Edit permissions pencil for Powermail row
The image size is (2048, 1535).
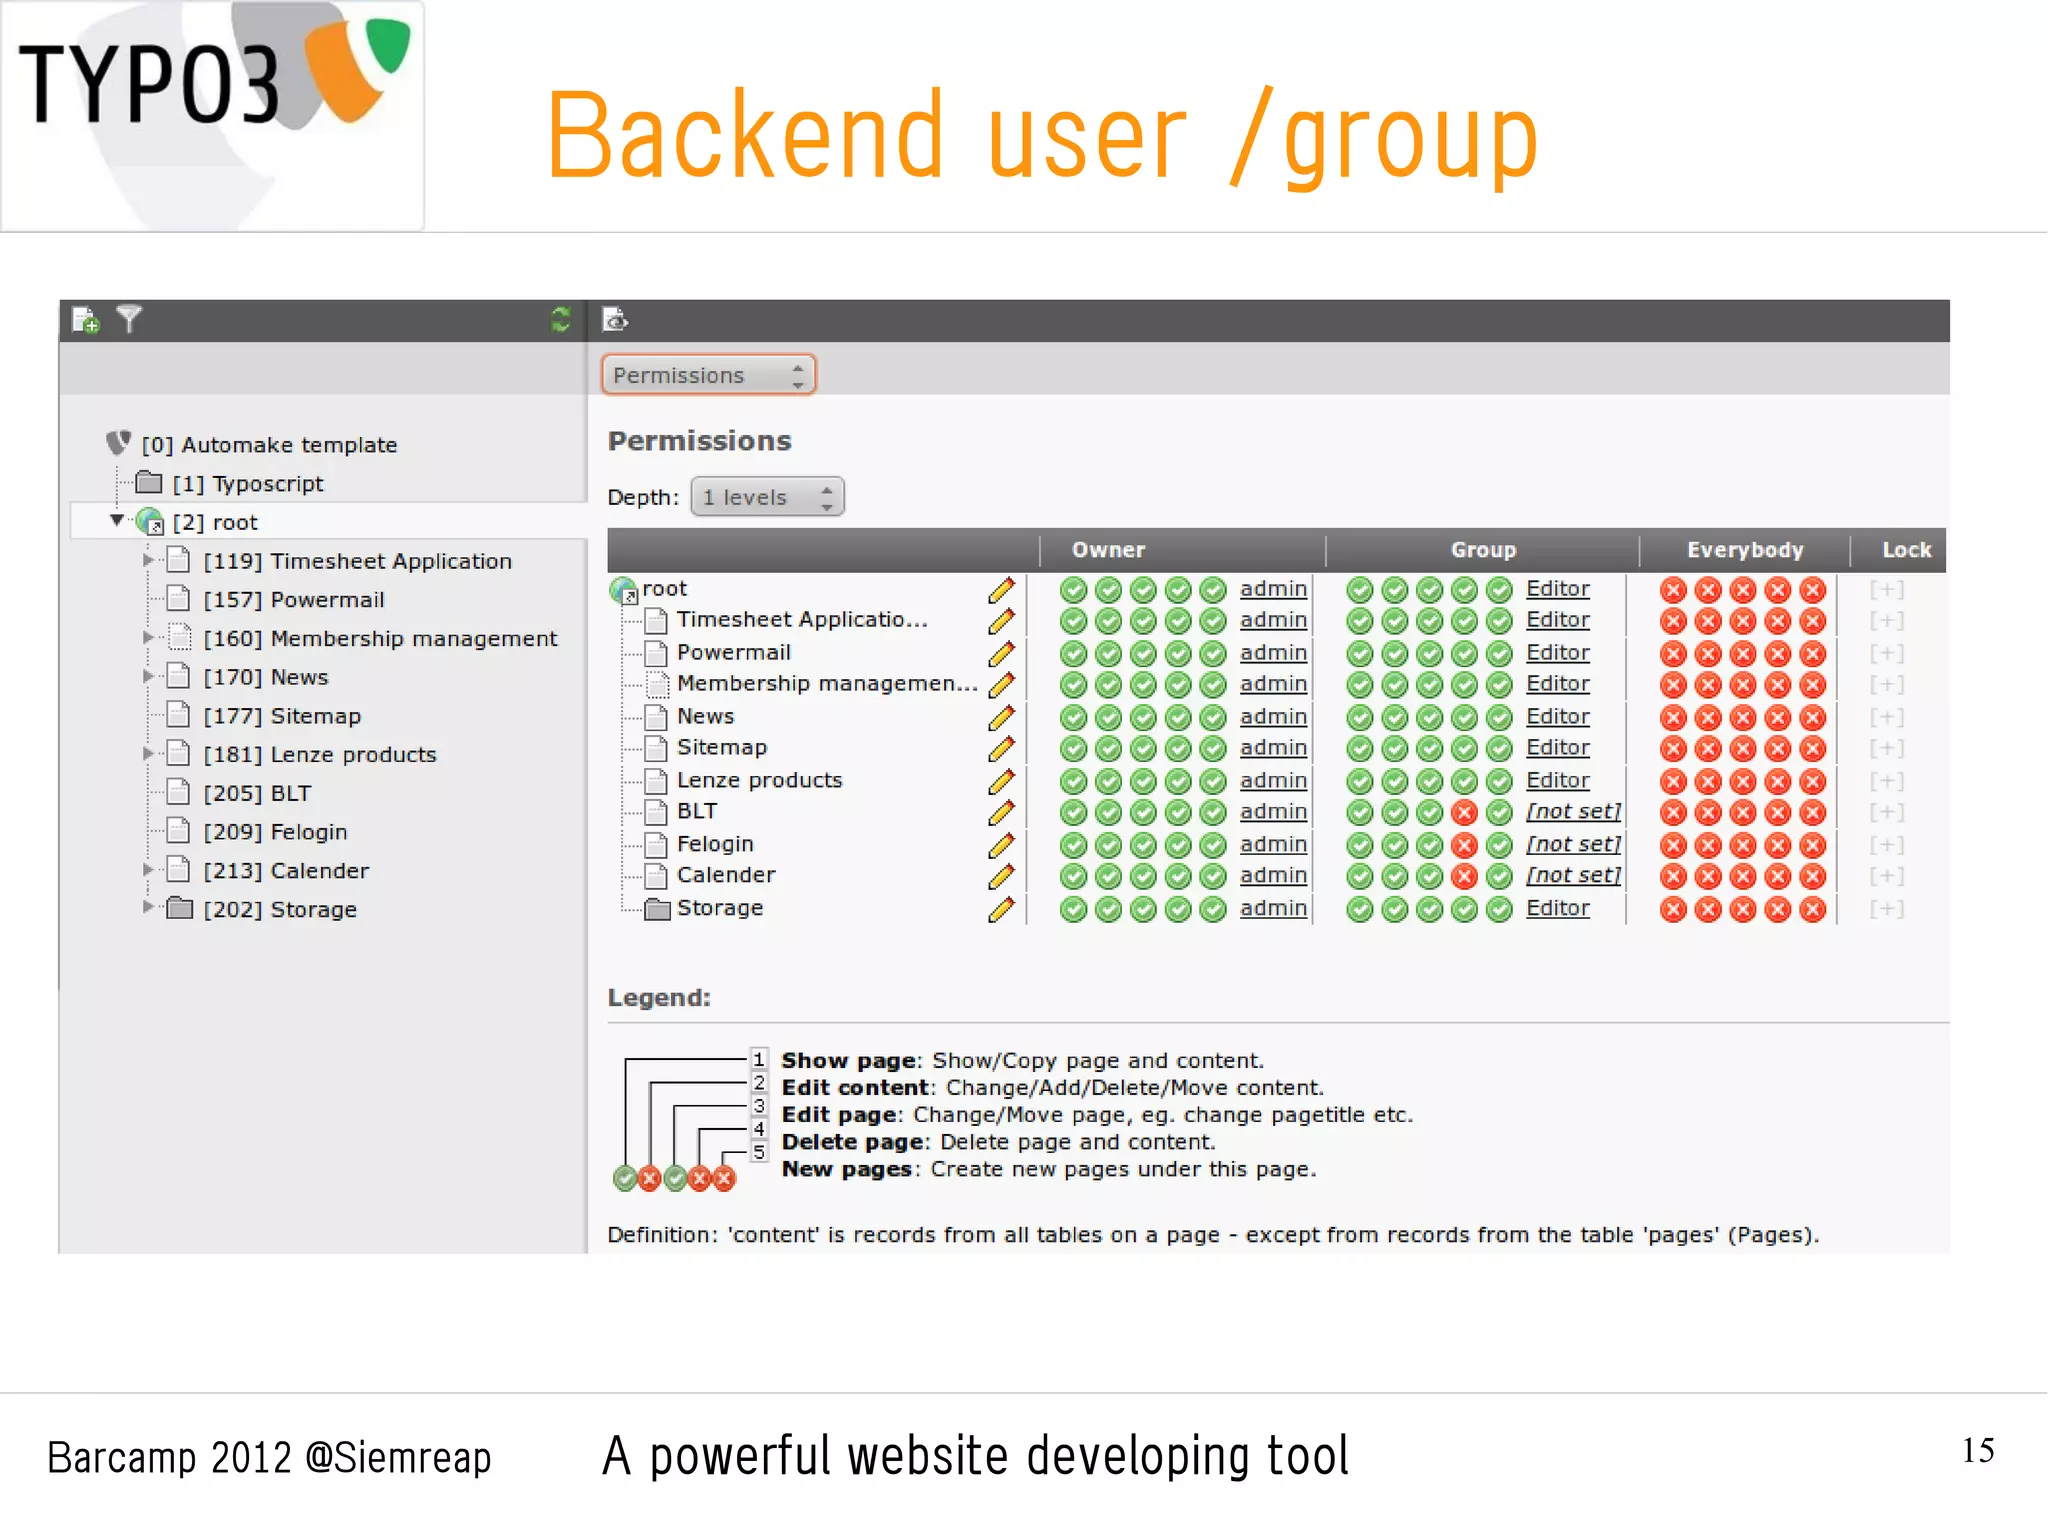pyautogui.click(x=1001, y=654)
